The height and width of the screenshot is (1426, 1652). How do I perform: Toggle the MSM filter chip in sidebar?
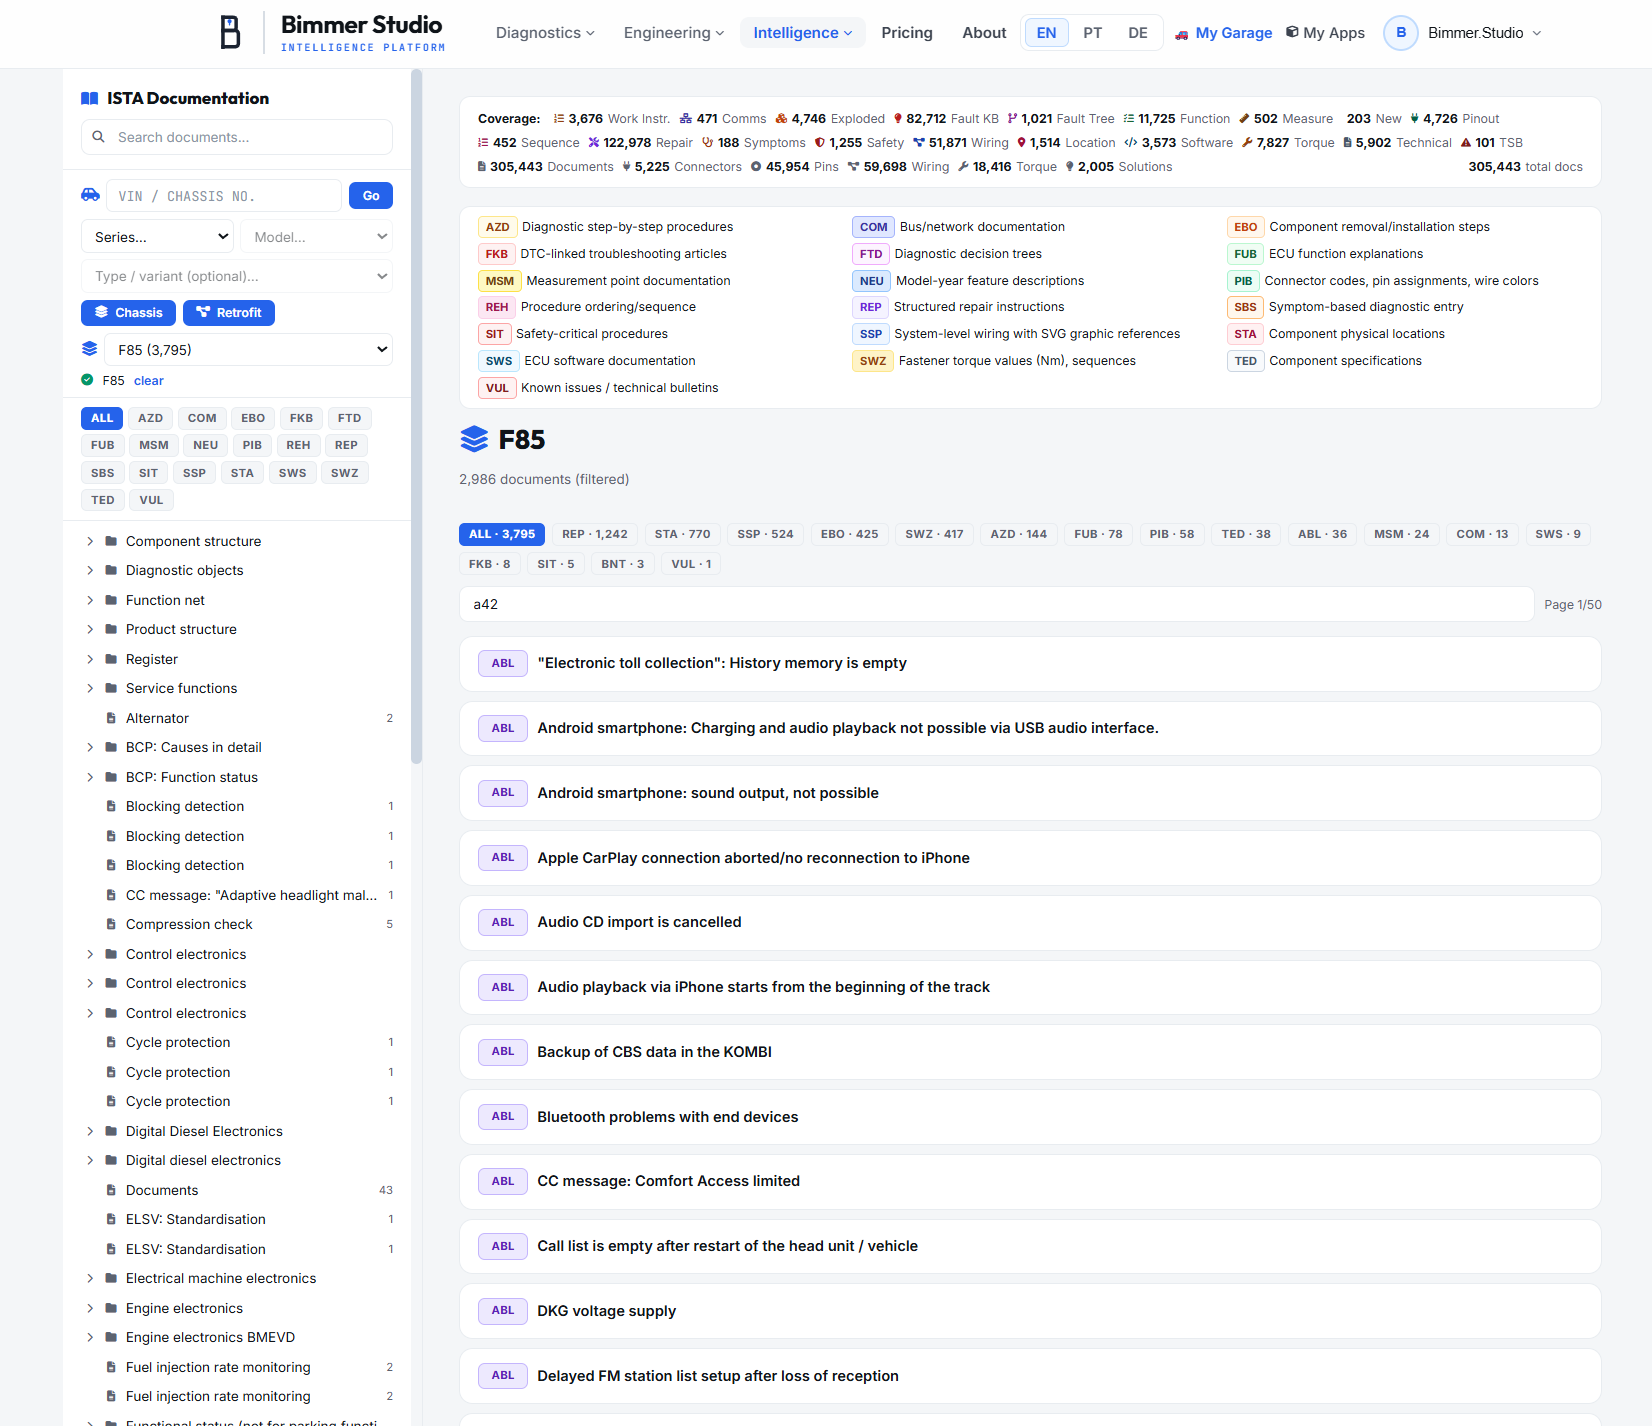tap(154, 445)
